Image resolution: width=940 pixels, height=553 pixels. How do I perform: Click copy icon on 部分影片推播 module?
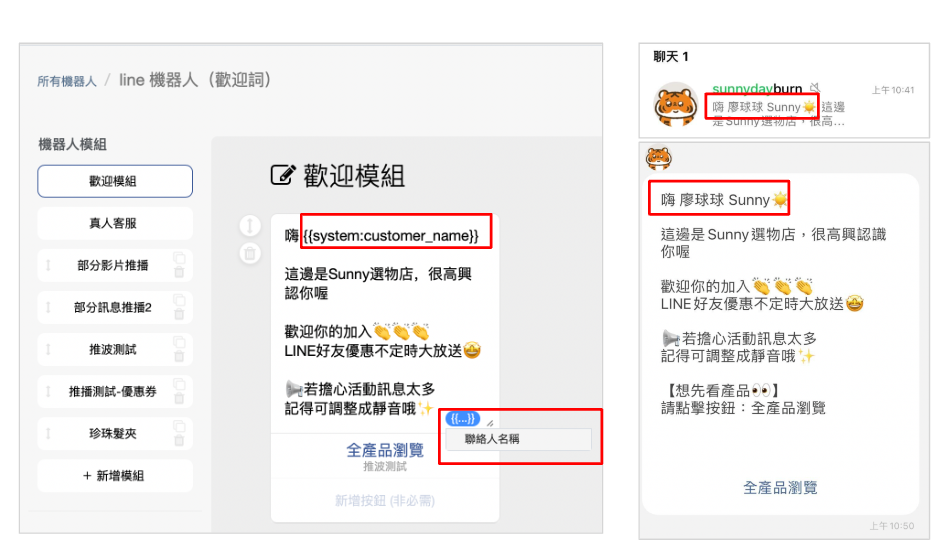point(179,258)
